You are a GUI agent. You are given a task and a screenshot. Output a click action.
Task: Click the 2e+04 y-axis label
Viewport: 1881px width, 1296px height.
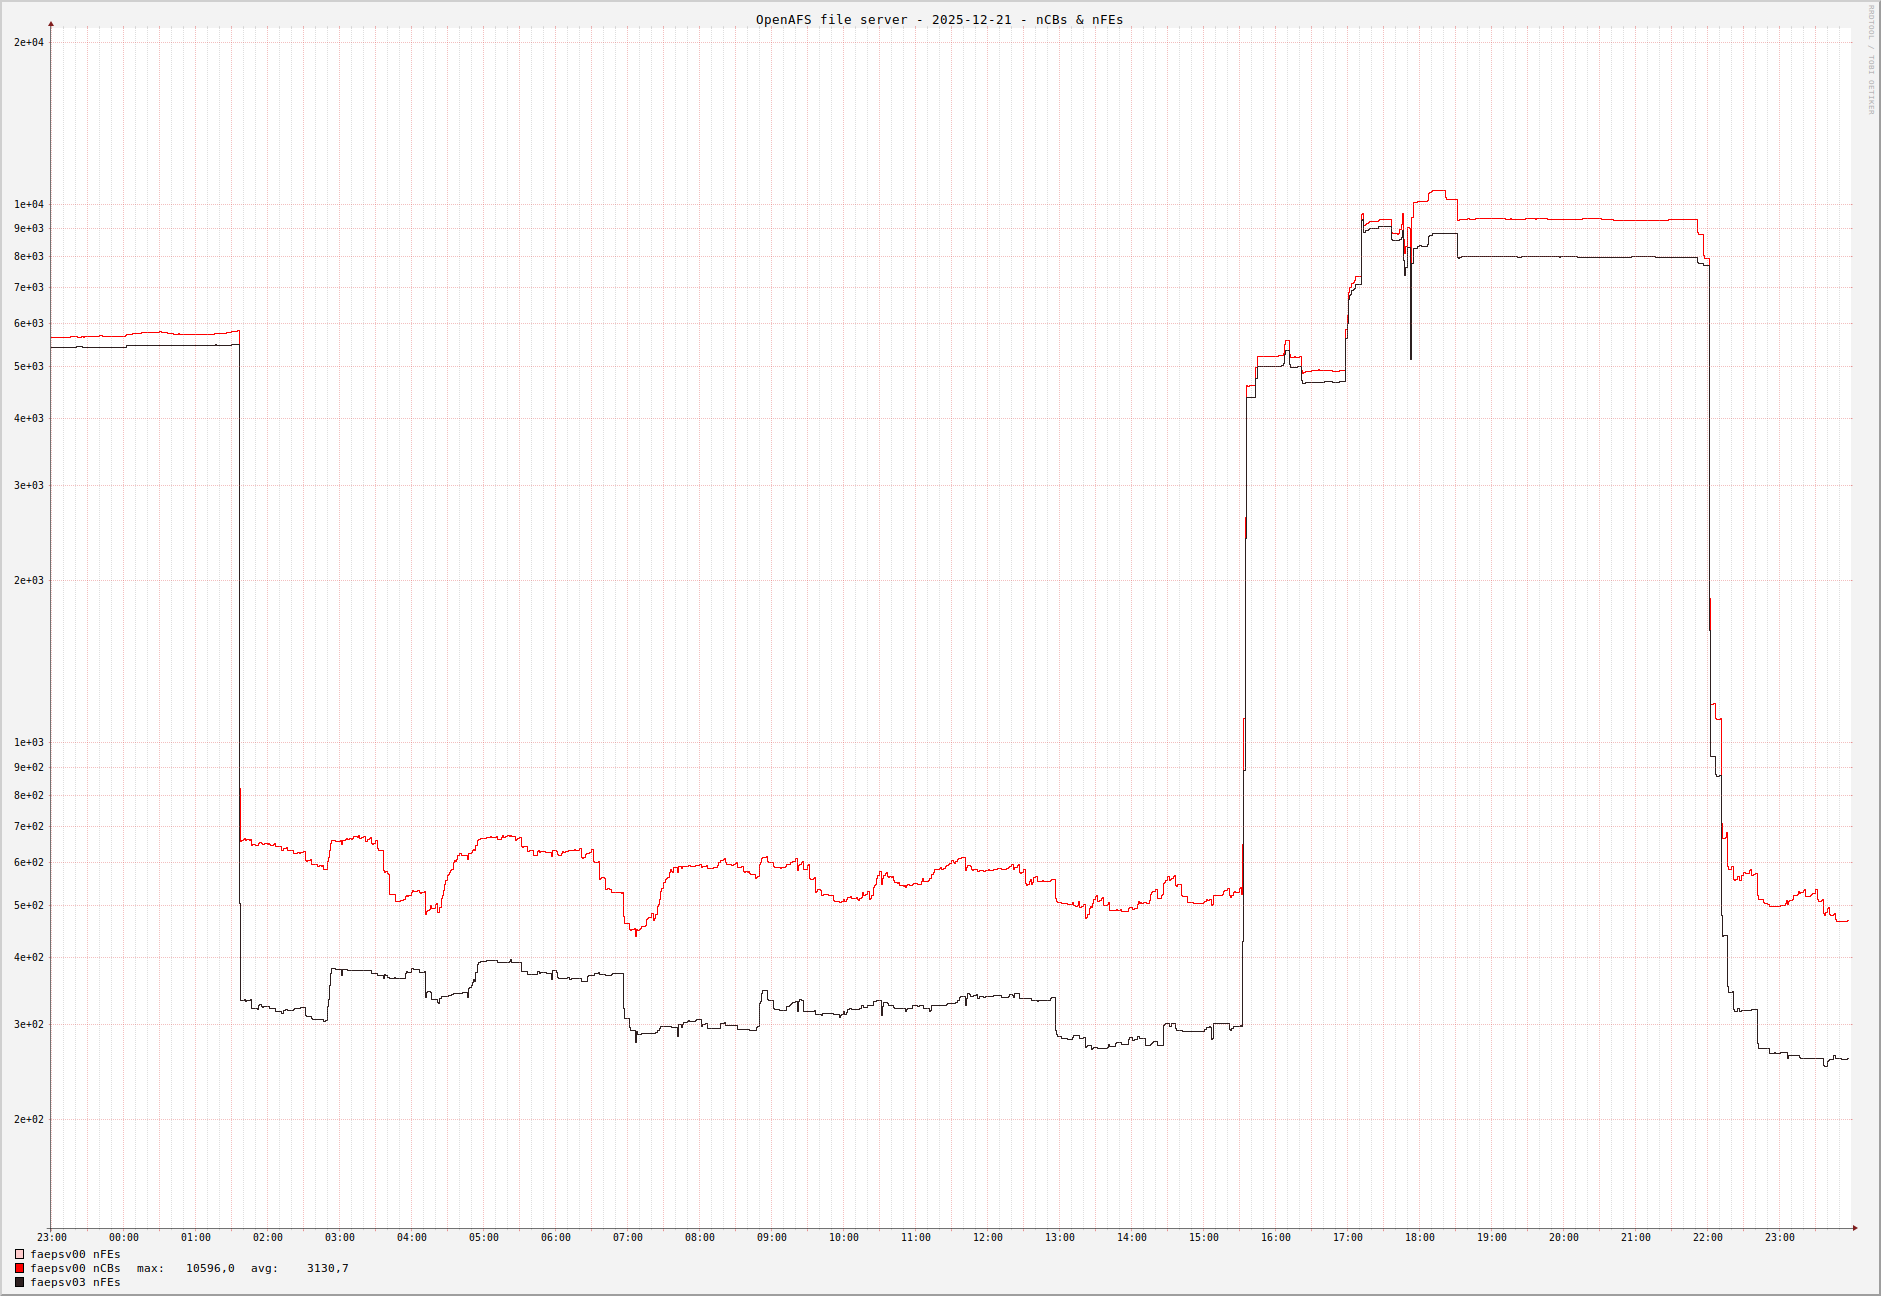tap(29, 42)
